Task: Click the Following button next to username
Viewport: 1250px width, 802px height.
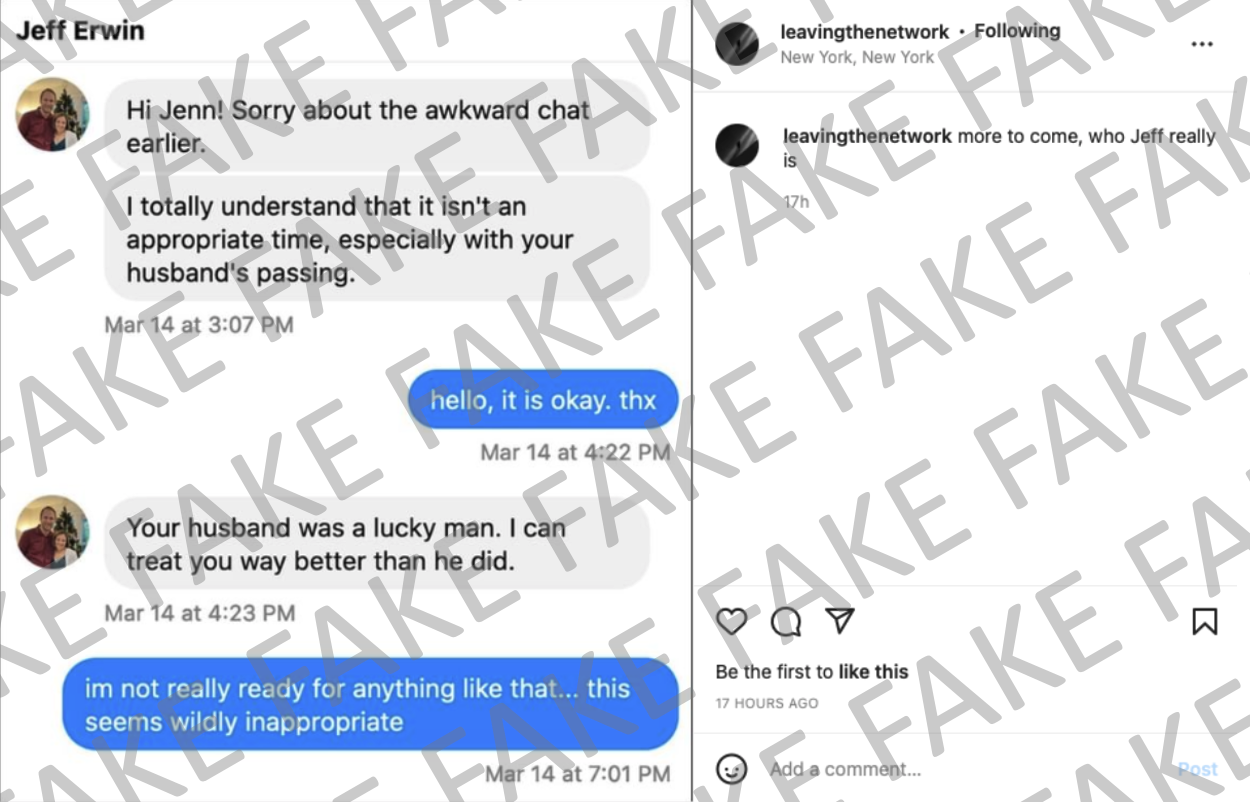Action: 1017,31
